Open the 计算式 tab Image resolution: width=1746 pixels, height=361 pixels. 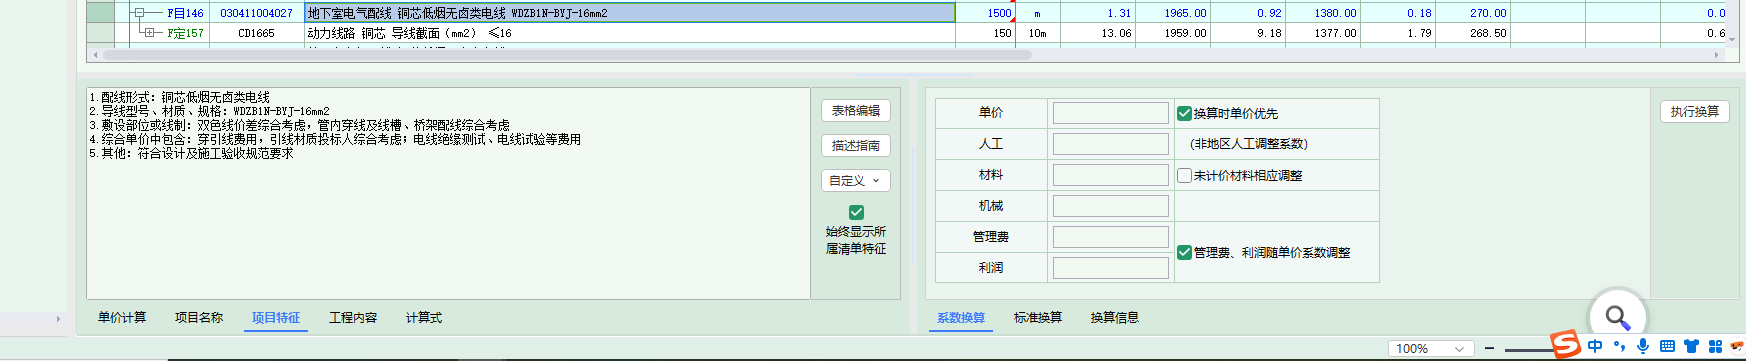[424, 317]
